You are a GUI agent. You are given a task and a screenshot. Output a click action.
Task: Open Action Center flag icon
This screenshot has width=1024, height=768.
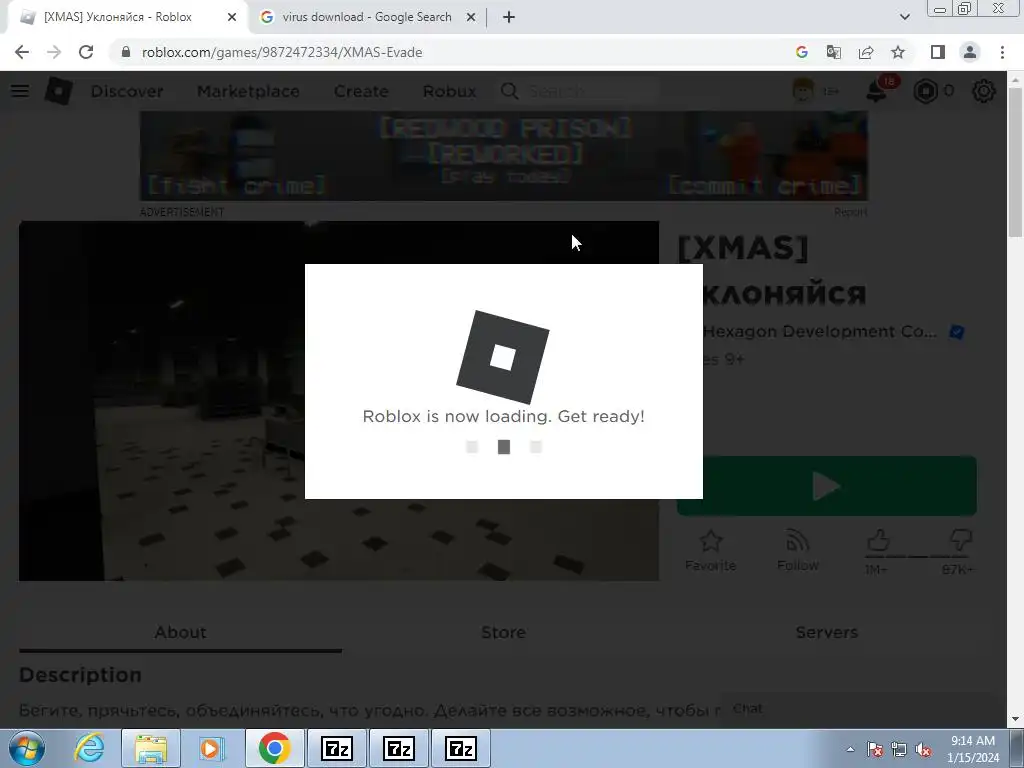(x=874, y=750)
